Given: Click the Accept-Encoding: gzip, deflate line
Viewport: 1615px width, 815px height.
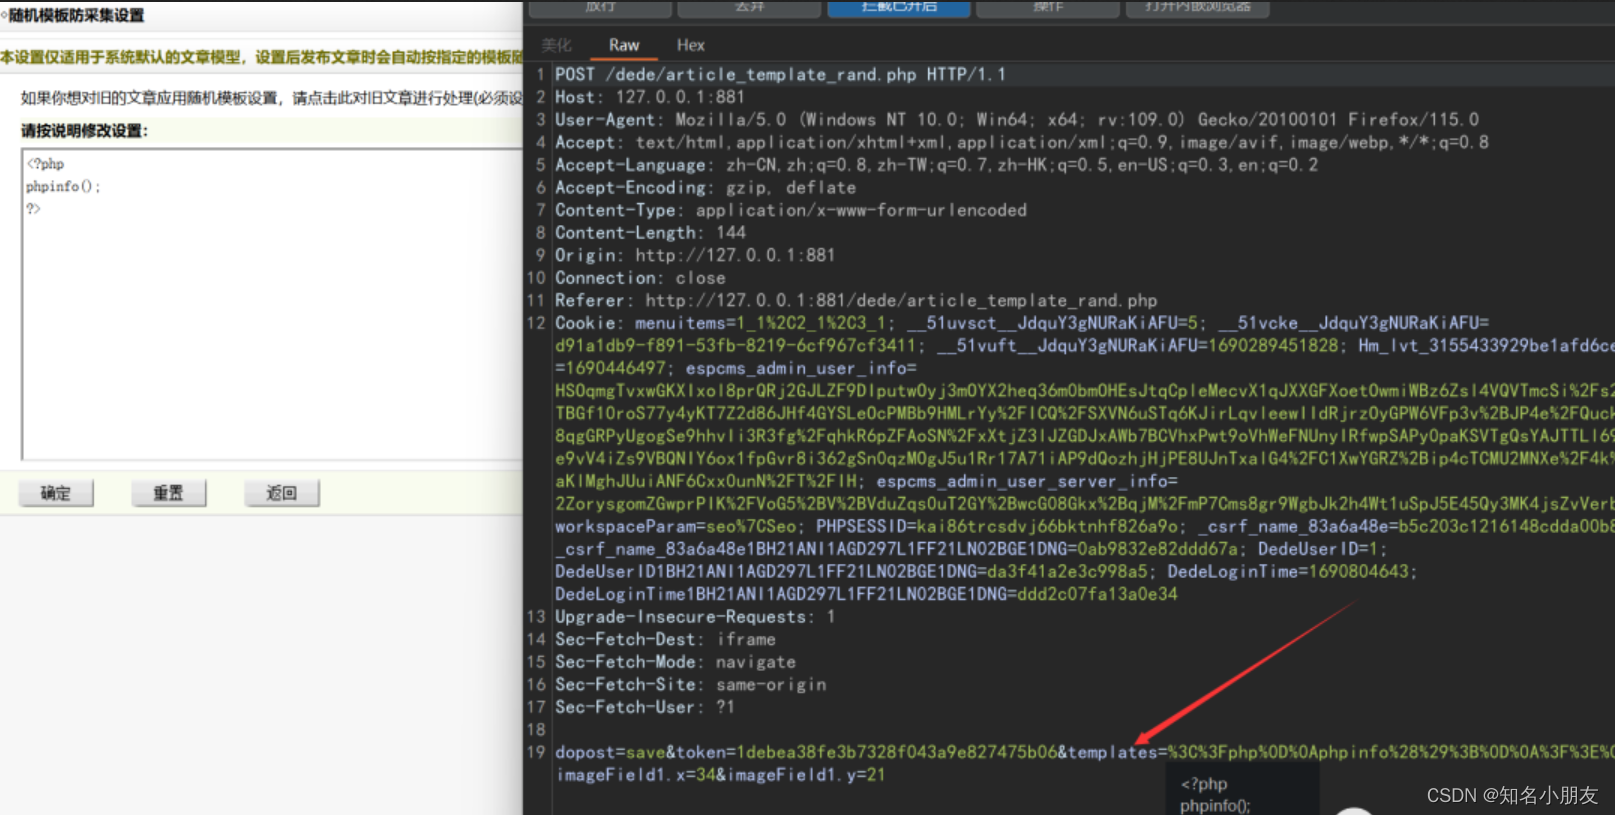Looking at the screenshot, I should (705, 188).
